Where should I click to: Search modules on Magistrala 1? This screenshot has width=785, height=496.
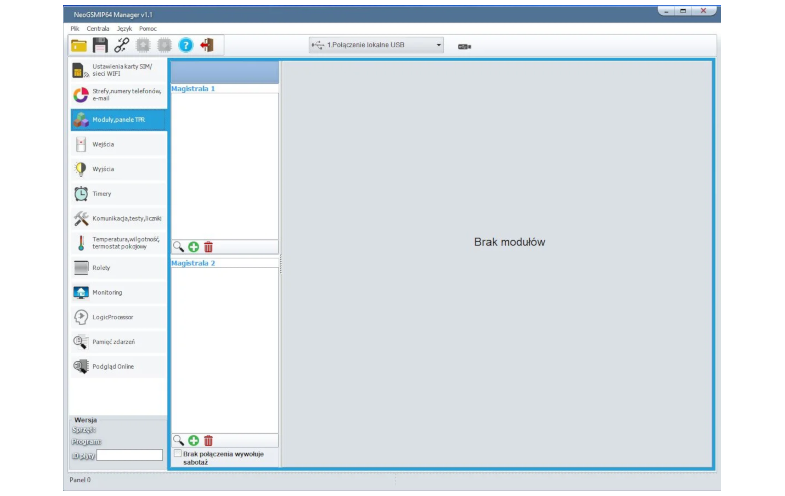178,247
